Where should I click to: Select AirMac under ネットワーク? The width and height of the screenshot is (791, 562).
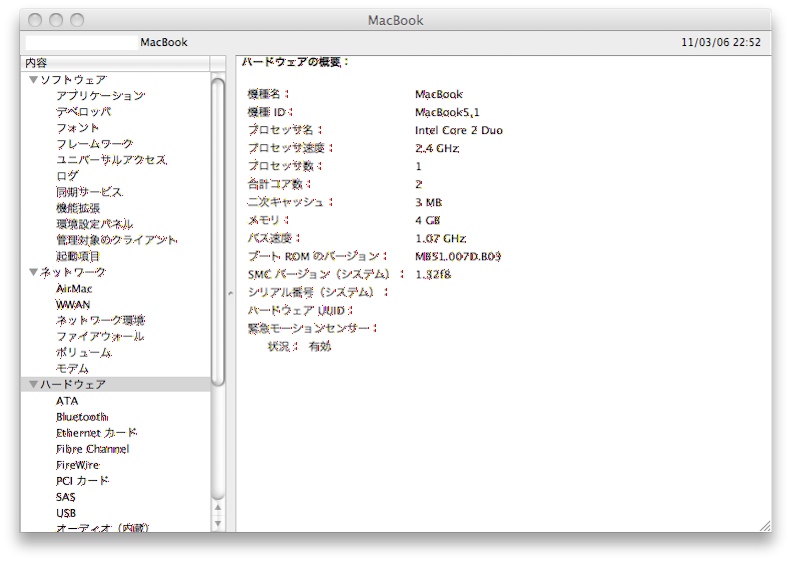coord(74,289)
